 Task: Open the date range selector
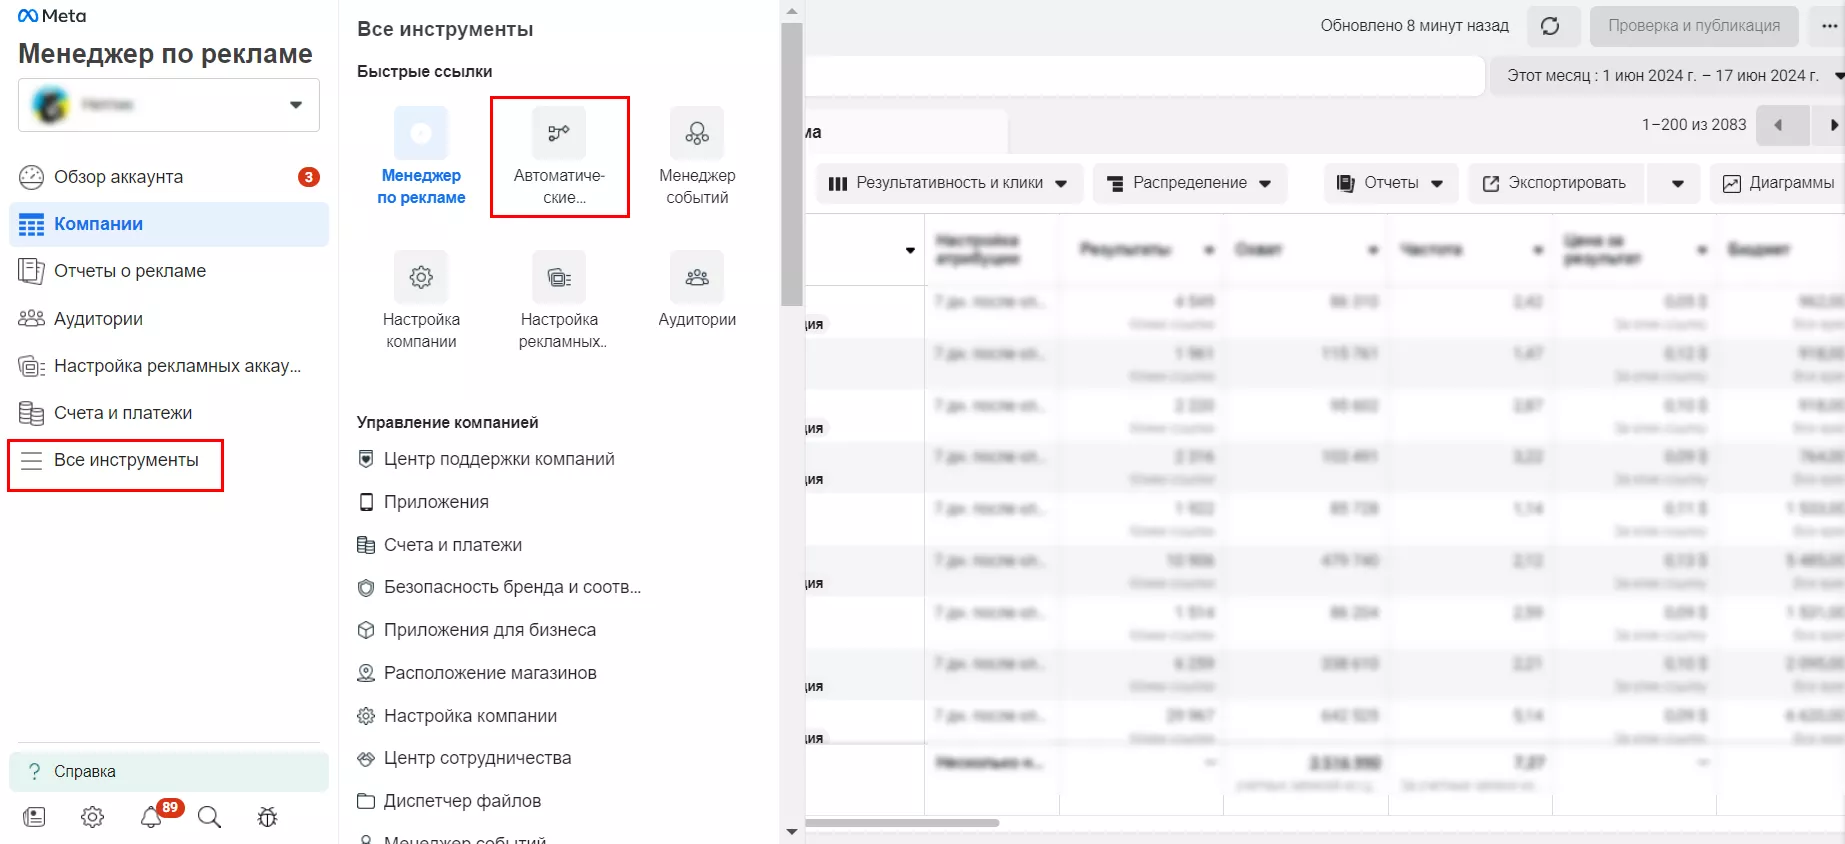point(1668,76)
